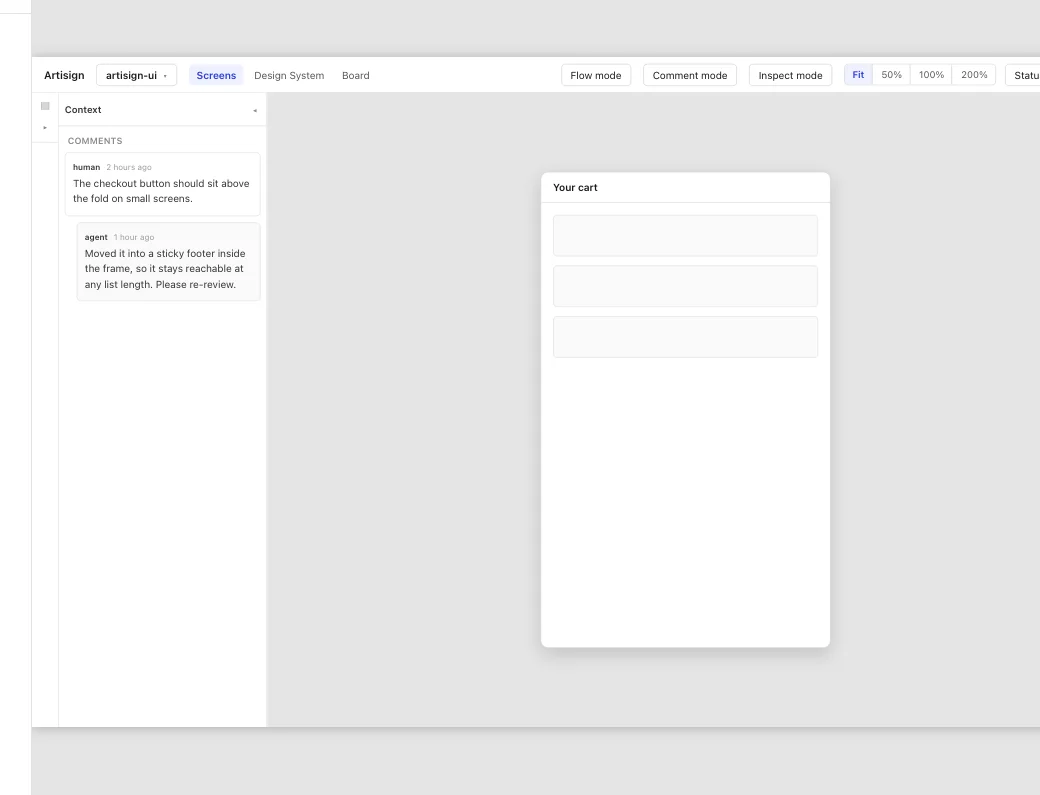The height and width of the screenshot is (795, 1040).
Task: Click the Context panel title
Action: pyautogui.click(x=83, y=110)
